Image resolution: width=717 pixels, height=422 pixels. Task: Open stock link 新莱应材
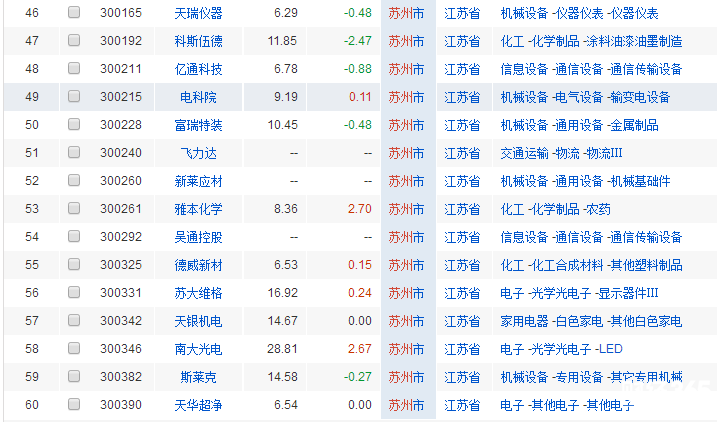pyautogui.click(x=198, y=181)
